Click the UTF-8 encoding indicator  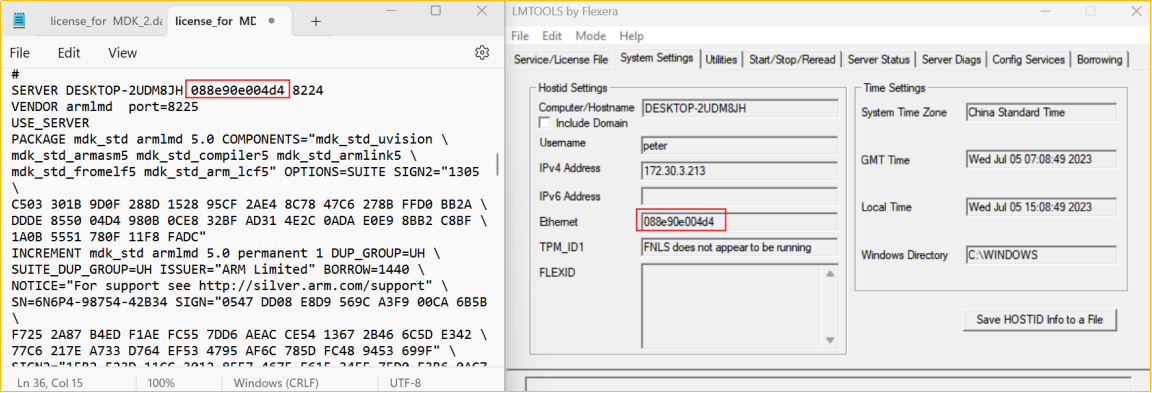click(405, 383)
